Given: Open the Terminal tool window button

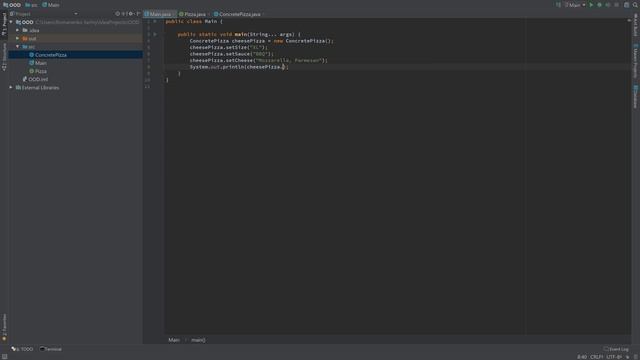Looking at the screenshot, I should click(x=51, y=349).
